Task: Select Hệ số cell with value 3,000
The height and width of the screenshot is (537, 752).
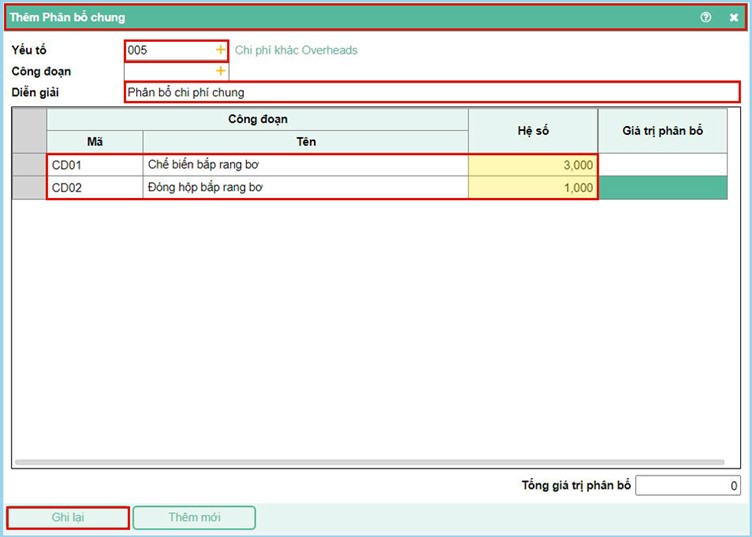Action: [x=532, y=165]
